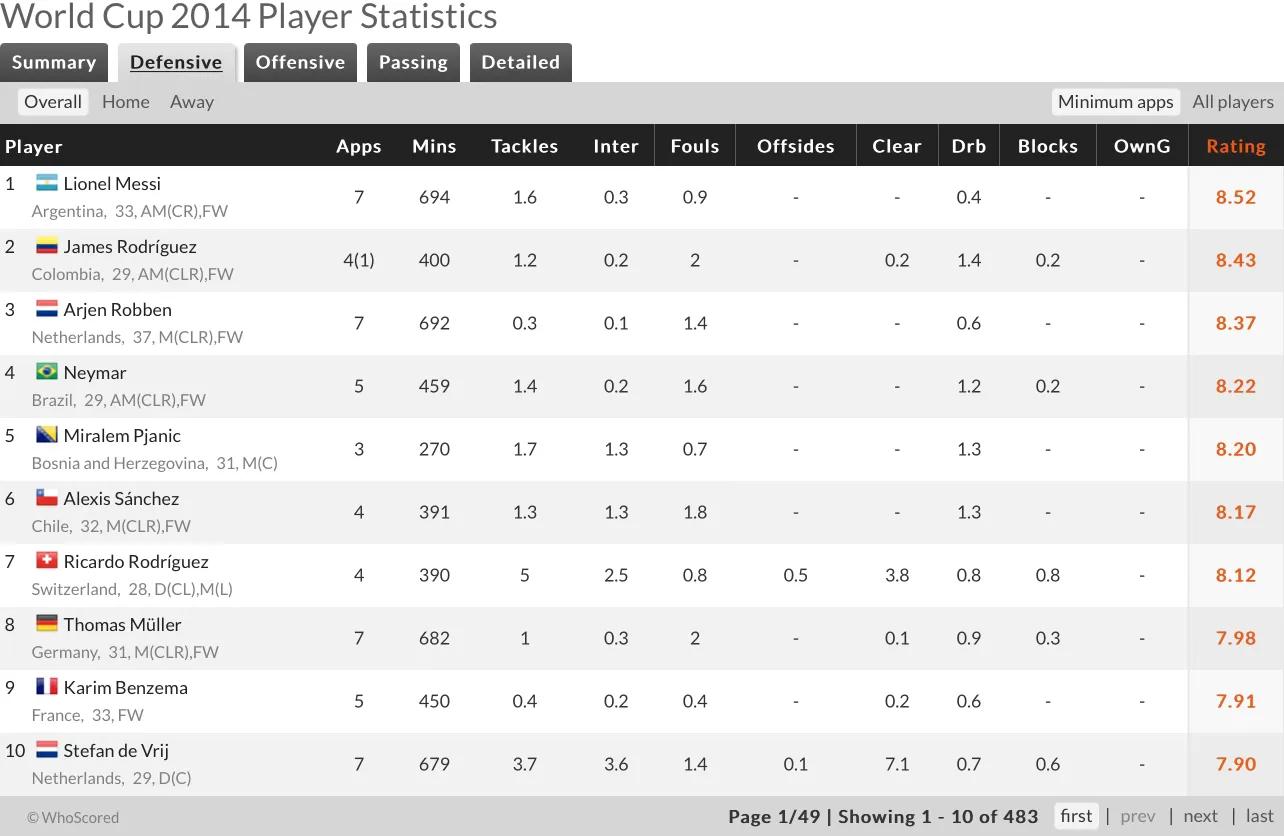The height and width of the screenshot is (836, 1284).
Task: Click the France flag beside Karim Benzema
Action: 46,687
